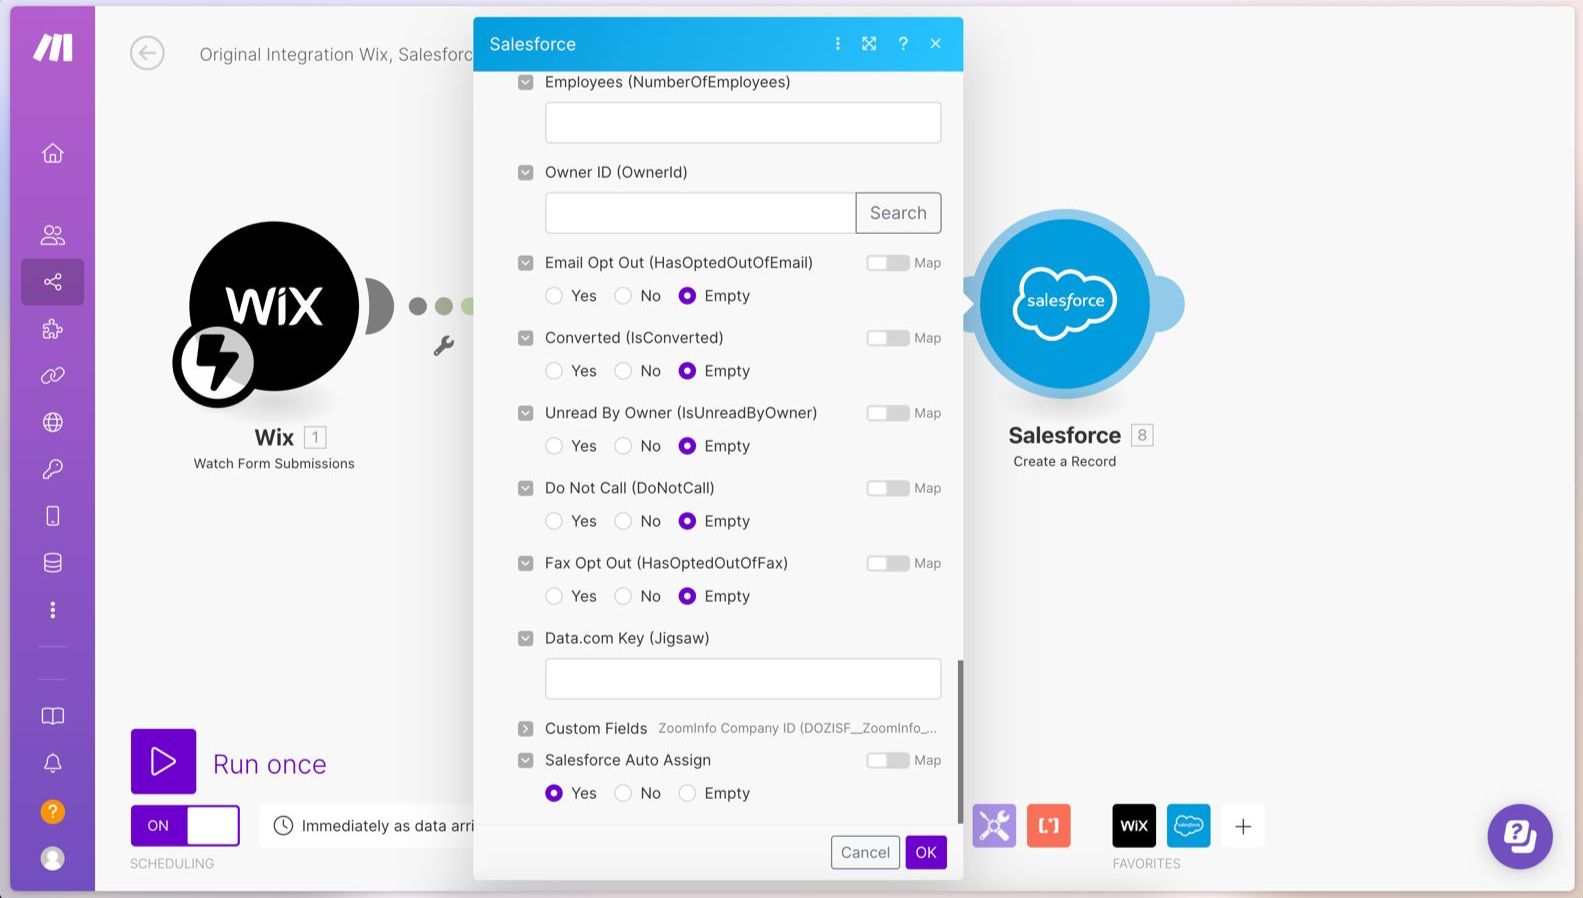Open the More three-dot sidebar menu
Screen dimensions: 1583x898
[x=53, y=610]
